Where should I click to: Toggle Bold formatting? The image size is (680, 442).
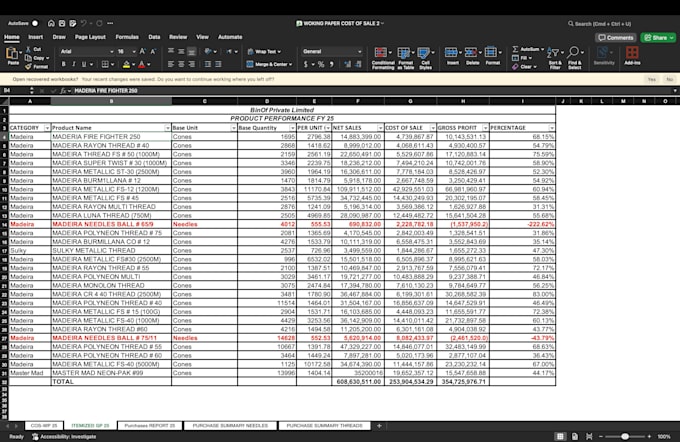(63, 64)
